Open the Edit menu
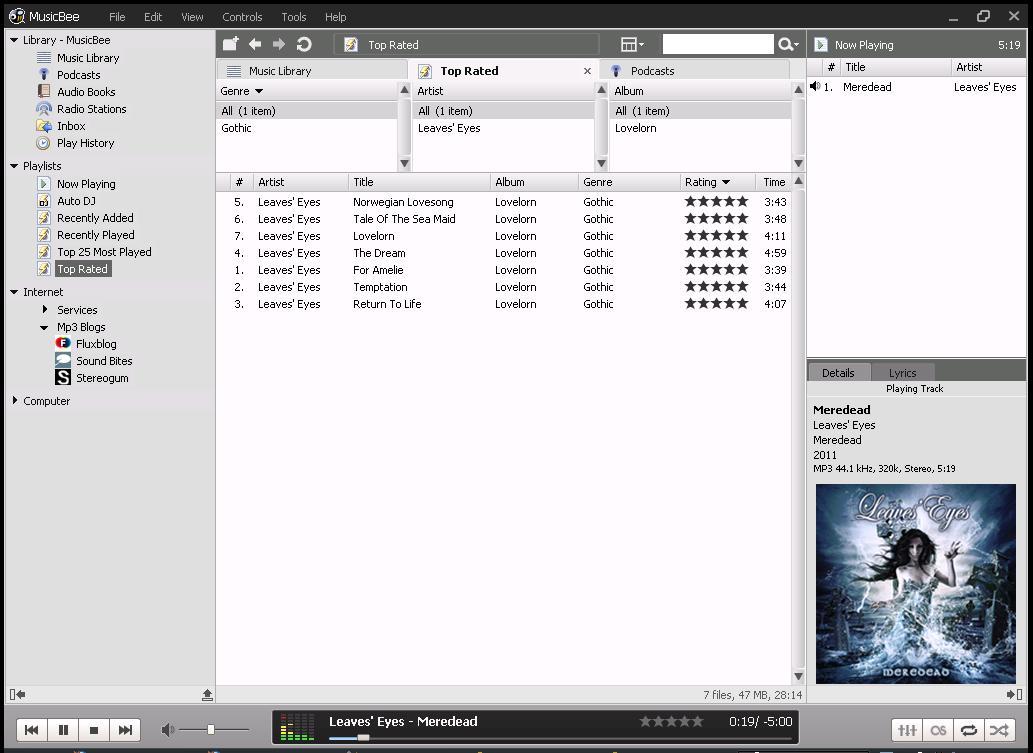Viewport: 1033px width, 753px height. pos(153,17)
